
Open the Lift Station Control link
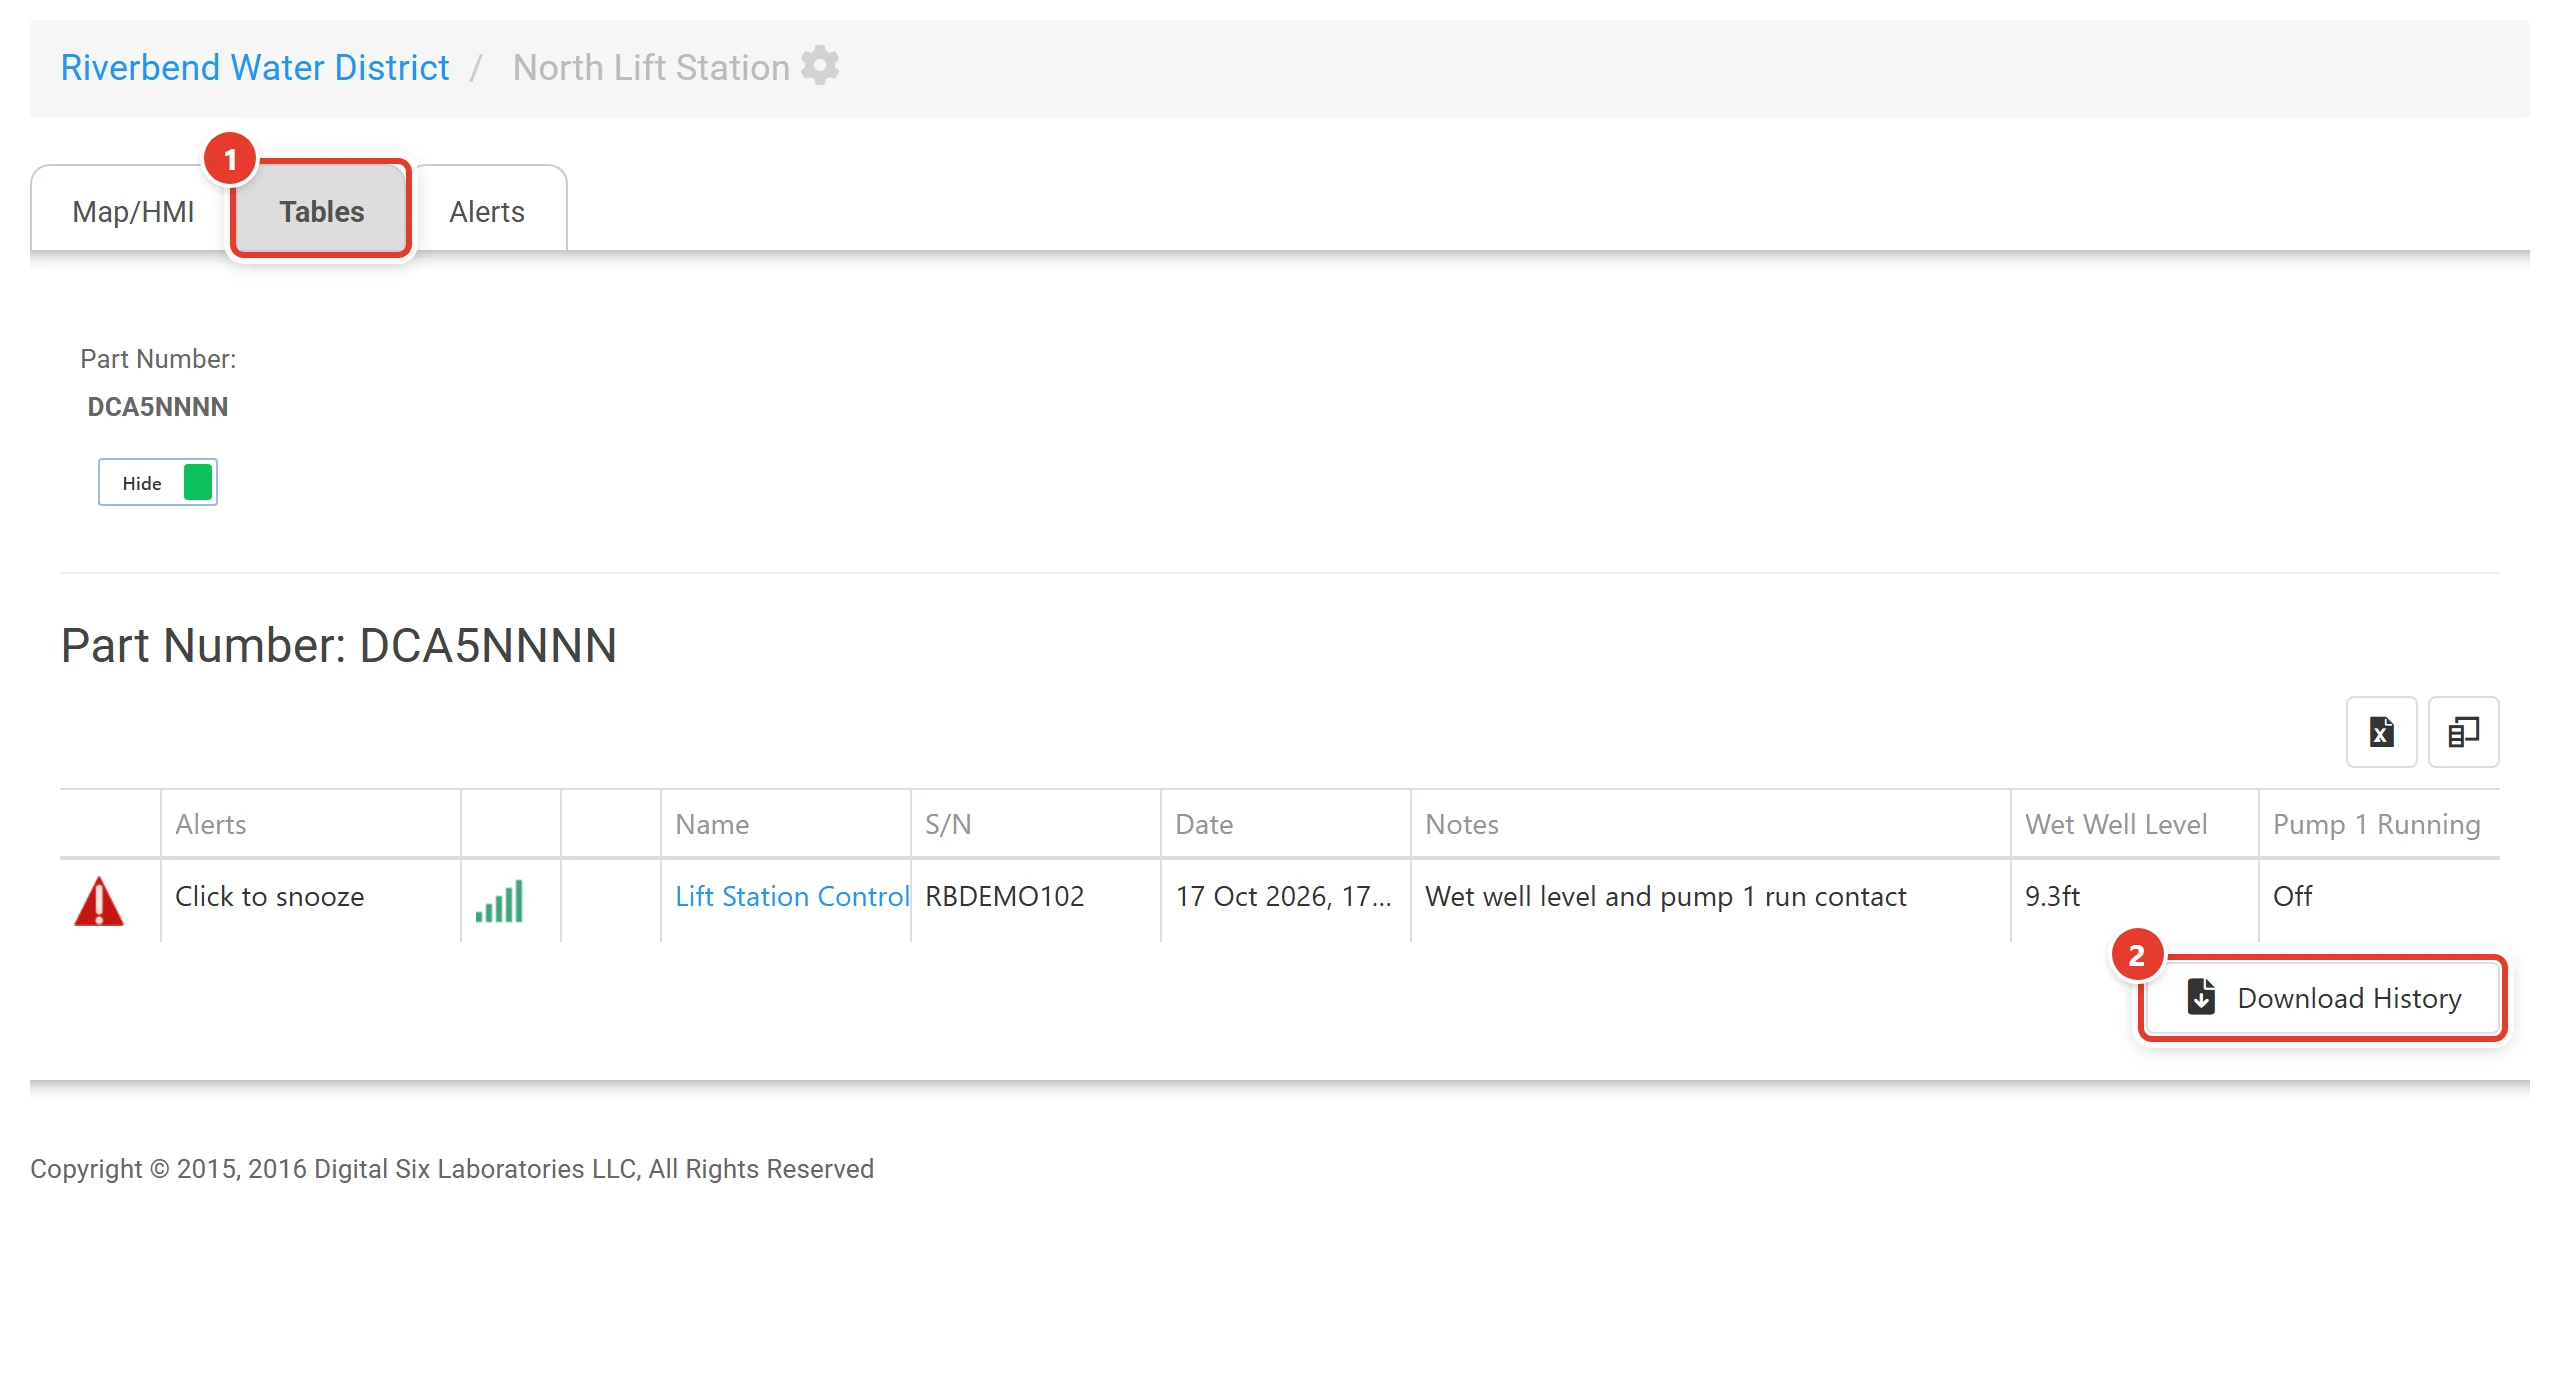pos(792,896)
